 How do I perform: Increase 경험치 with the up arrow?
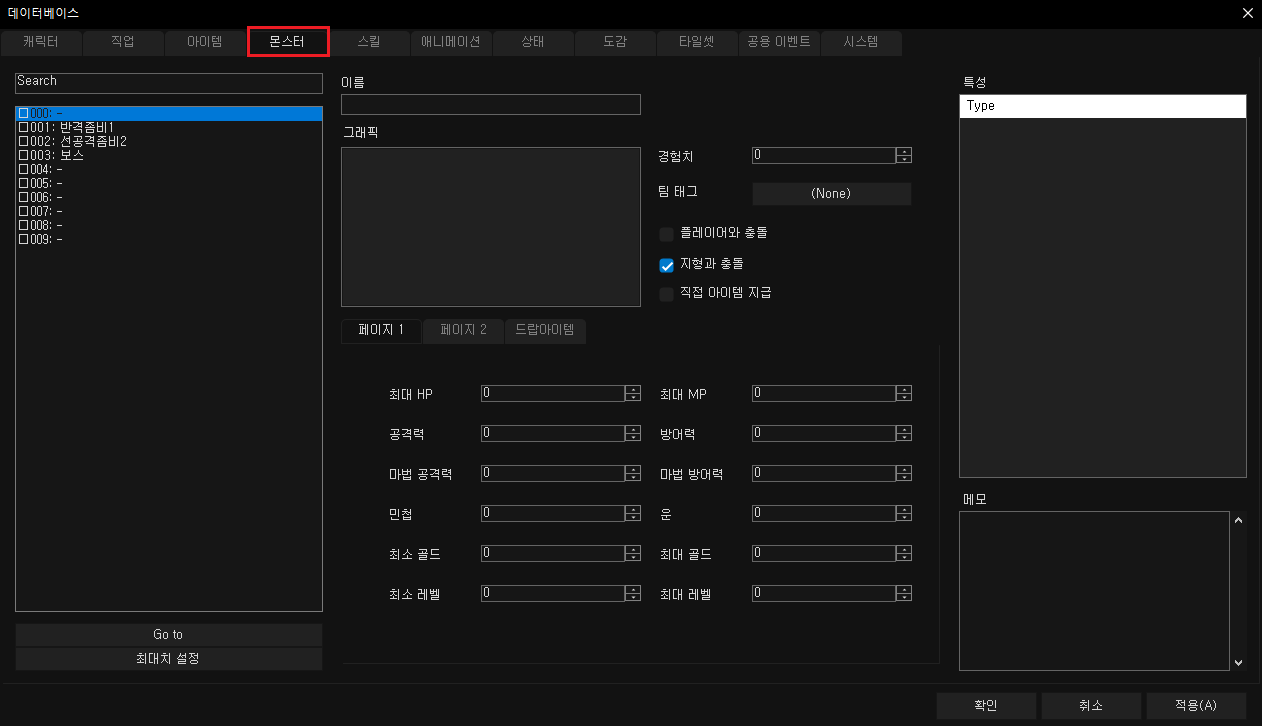(904, 151)
